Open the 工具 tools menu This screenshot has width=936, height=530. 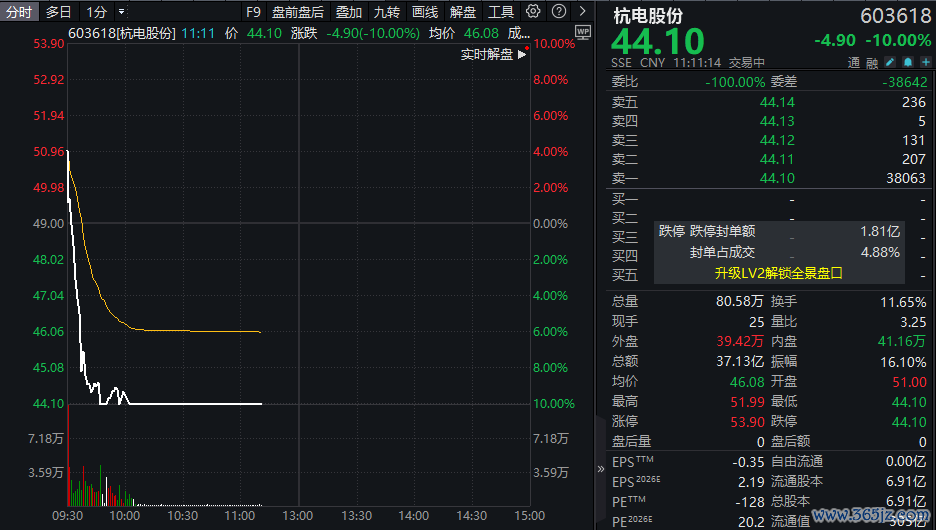[x=501, y=11]
